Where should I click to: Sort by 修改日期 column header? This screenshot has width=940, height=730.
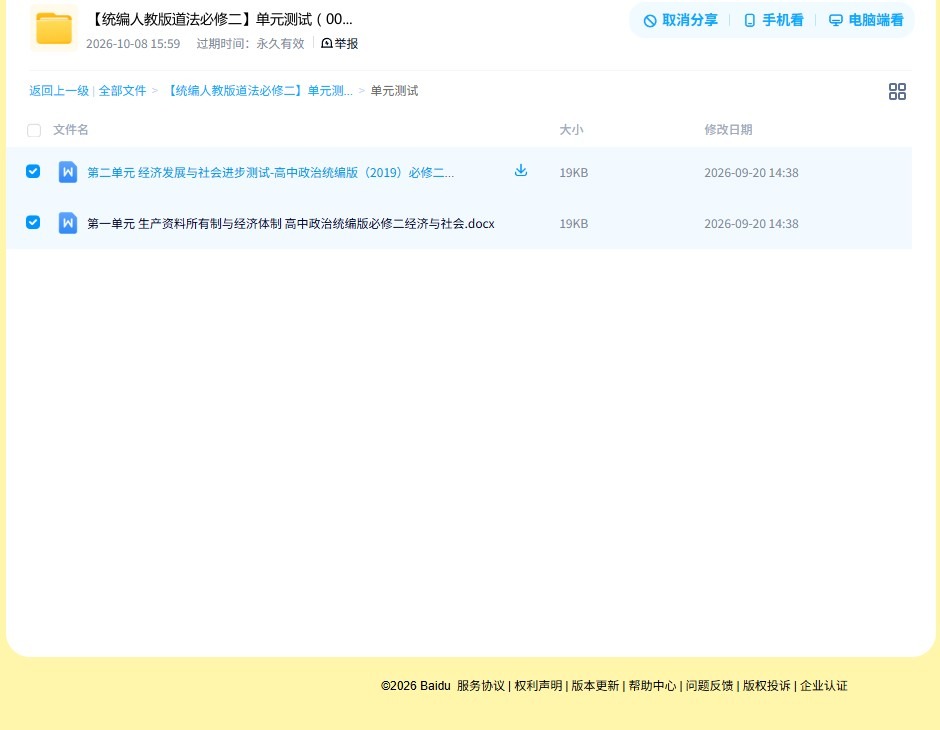coord(728,129)
